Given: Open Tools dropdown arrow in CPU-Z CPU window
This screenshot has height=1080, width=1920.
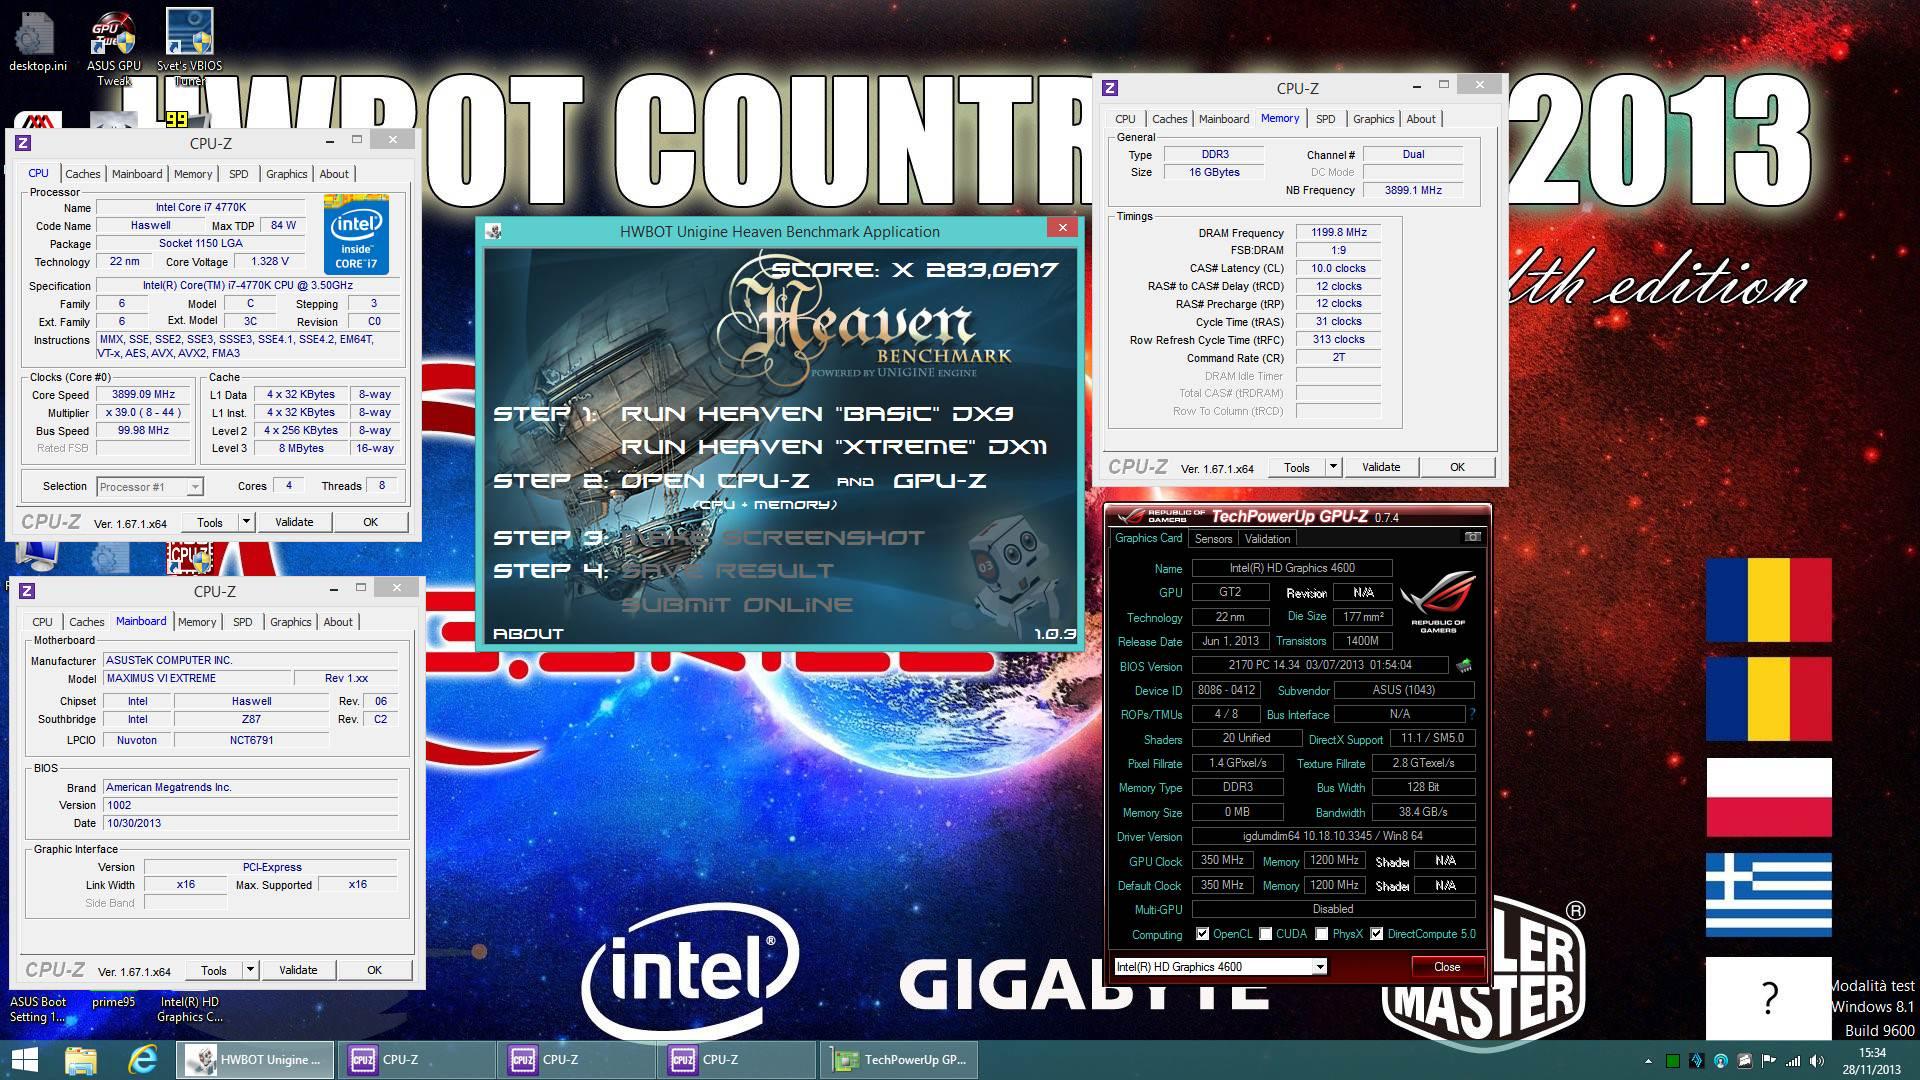Looking at the screenshot, I should (x=247, y=522).
